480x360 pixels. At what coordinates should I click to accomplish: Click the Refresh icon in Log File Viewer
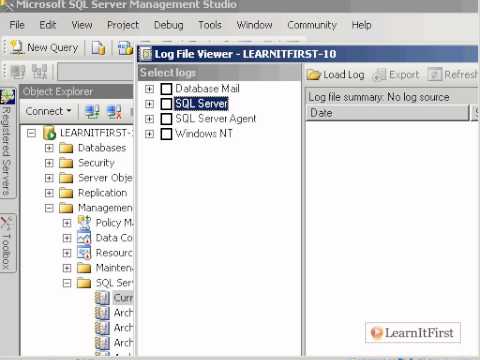tap(435, 75)
